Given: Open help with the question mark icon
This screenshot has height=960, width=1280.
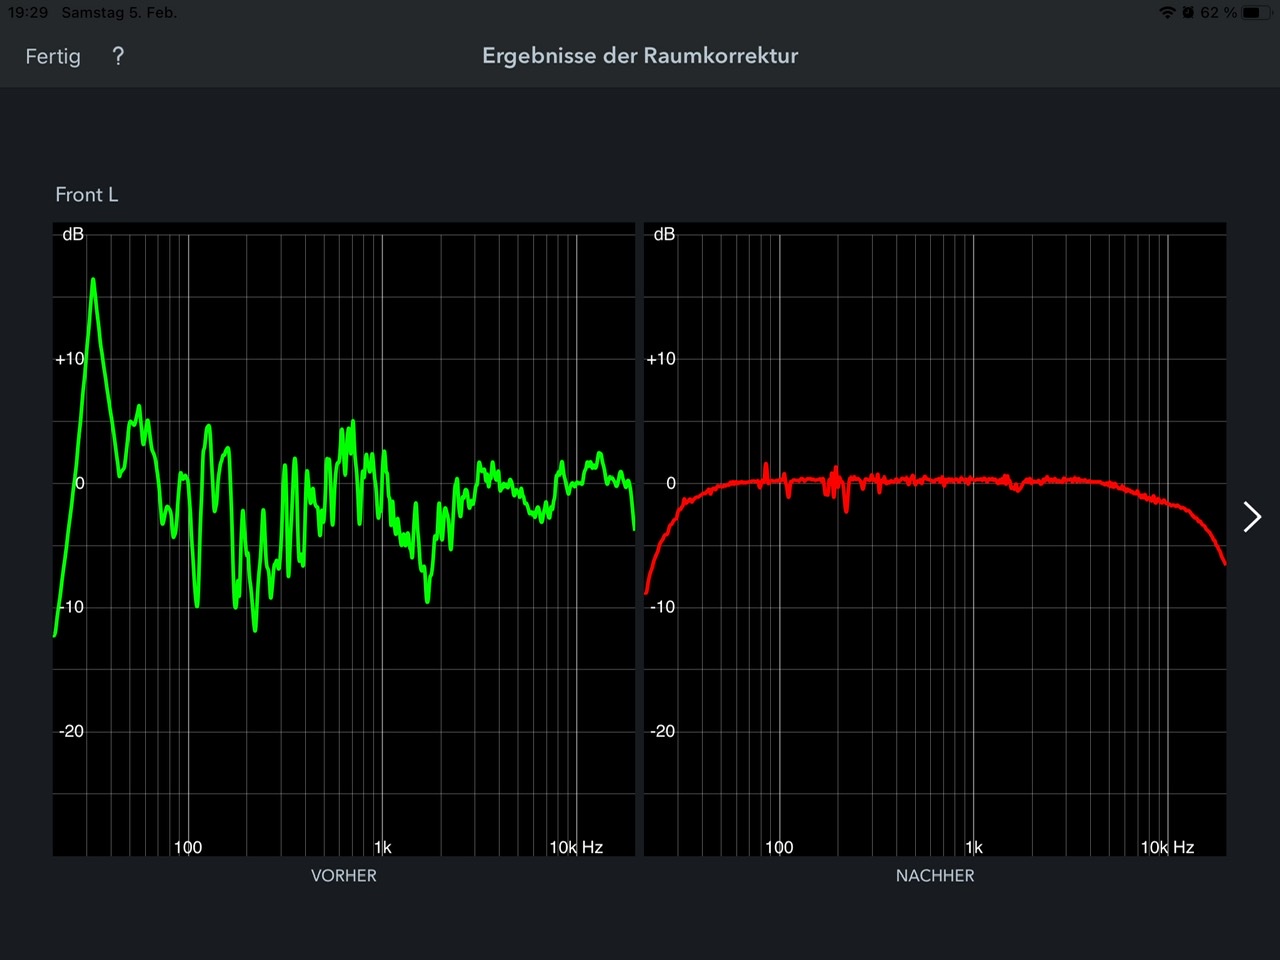Looking at the screenshot, I should tap(118, 57).
